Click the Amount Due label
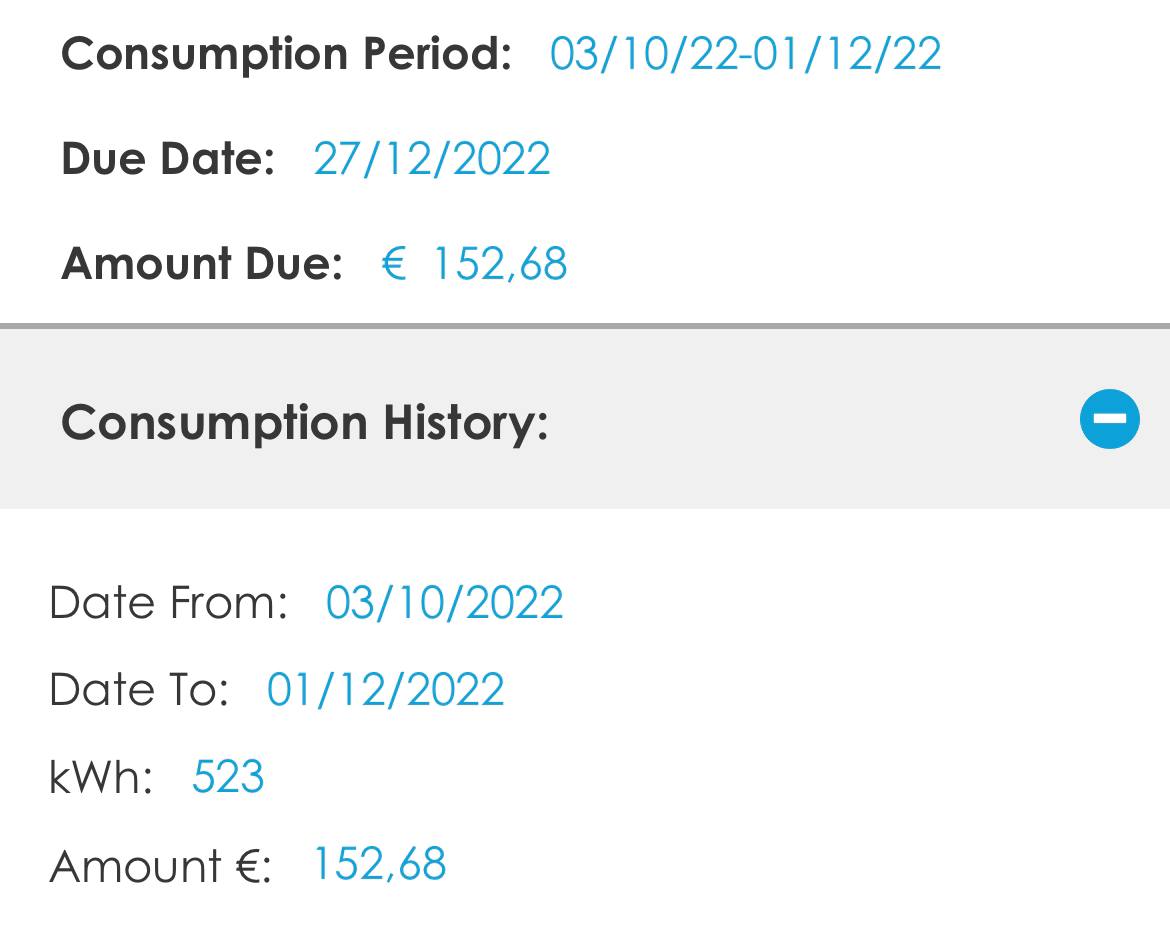 tap(201, 264)
